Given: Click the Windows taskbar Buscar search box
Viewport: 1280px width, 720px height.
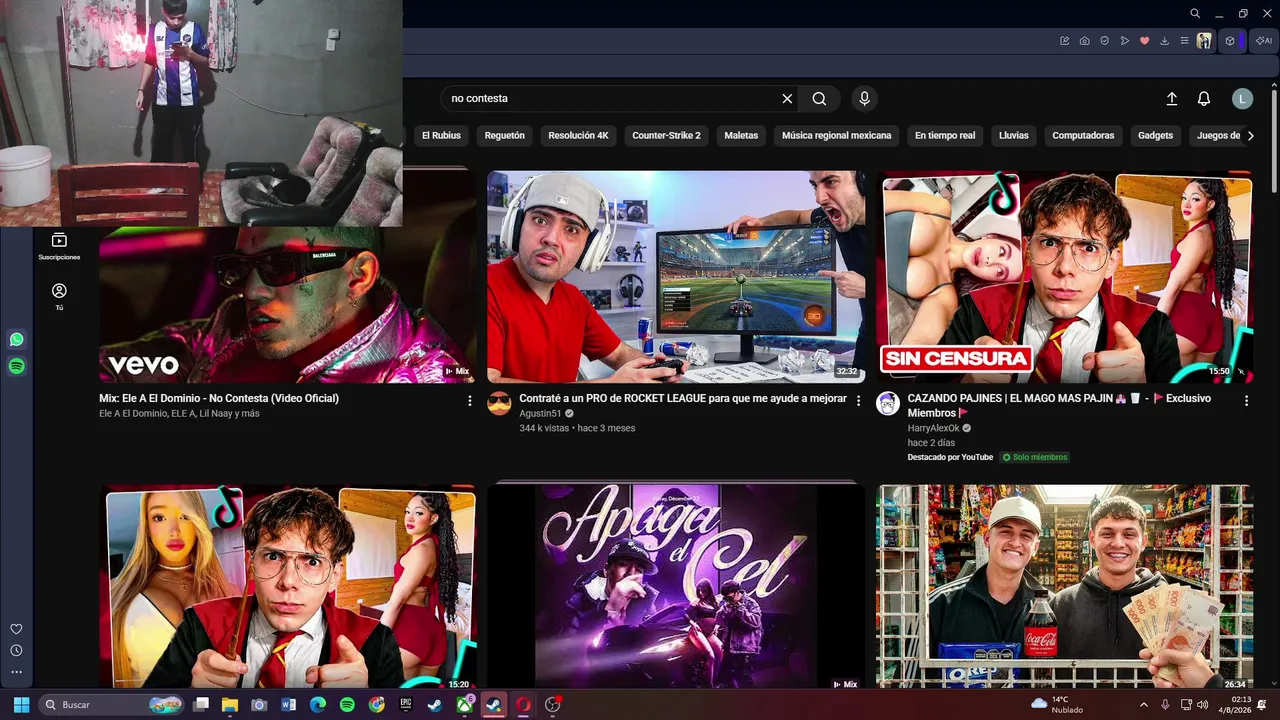Looking at the screenshot, I should (112, 705).
